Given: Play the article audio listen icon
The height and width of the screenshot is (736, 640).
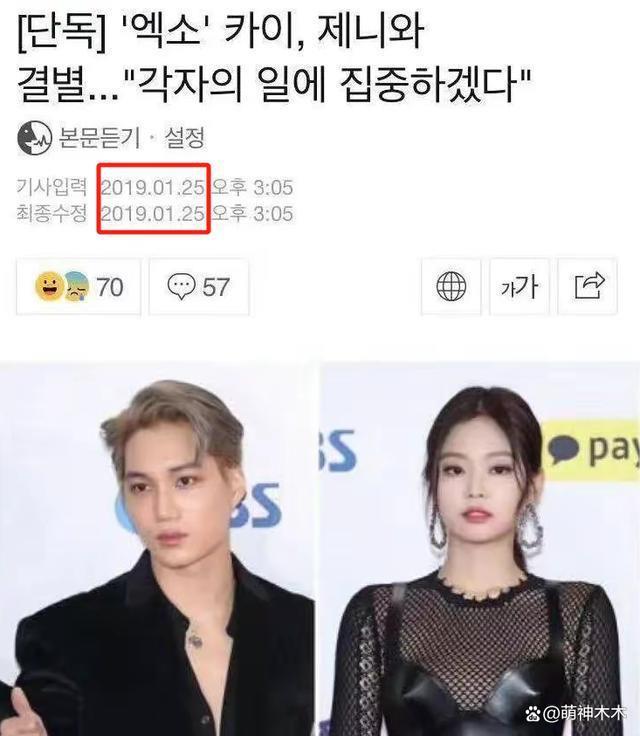Looking at the screenshot, I should [34, 138].
